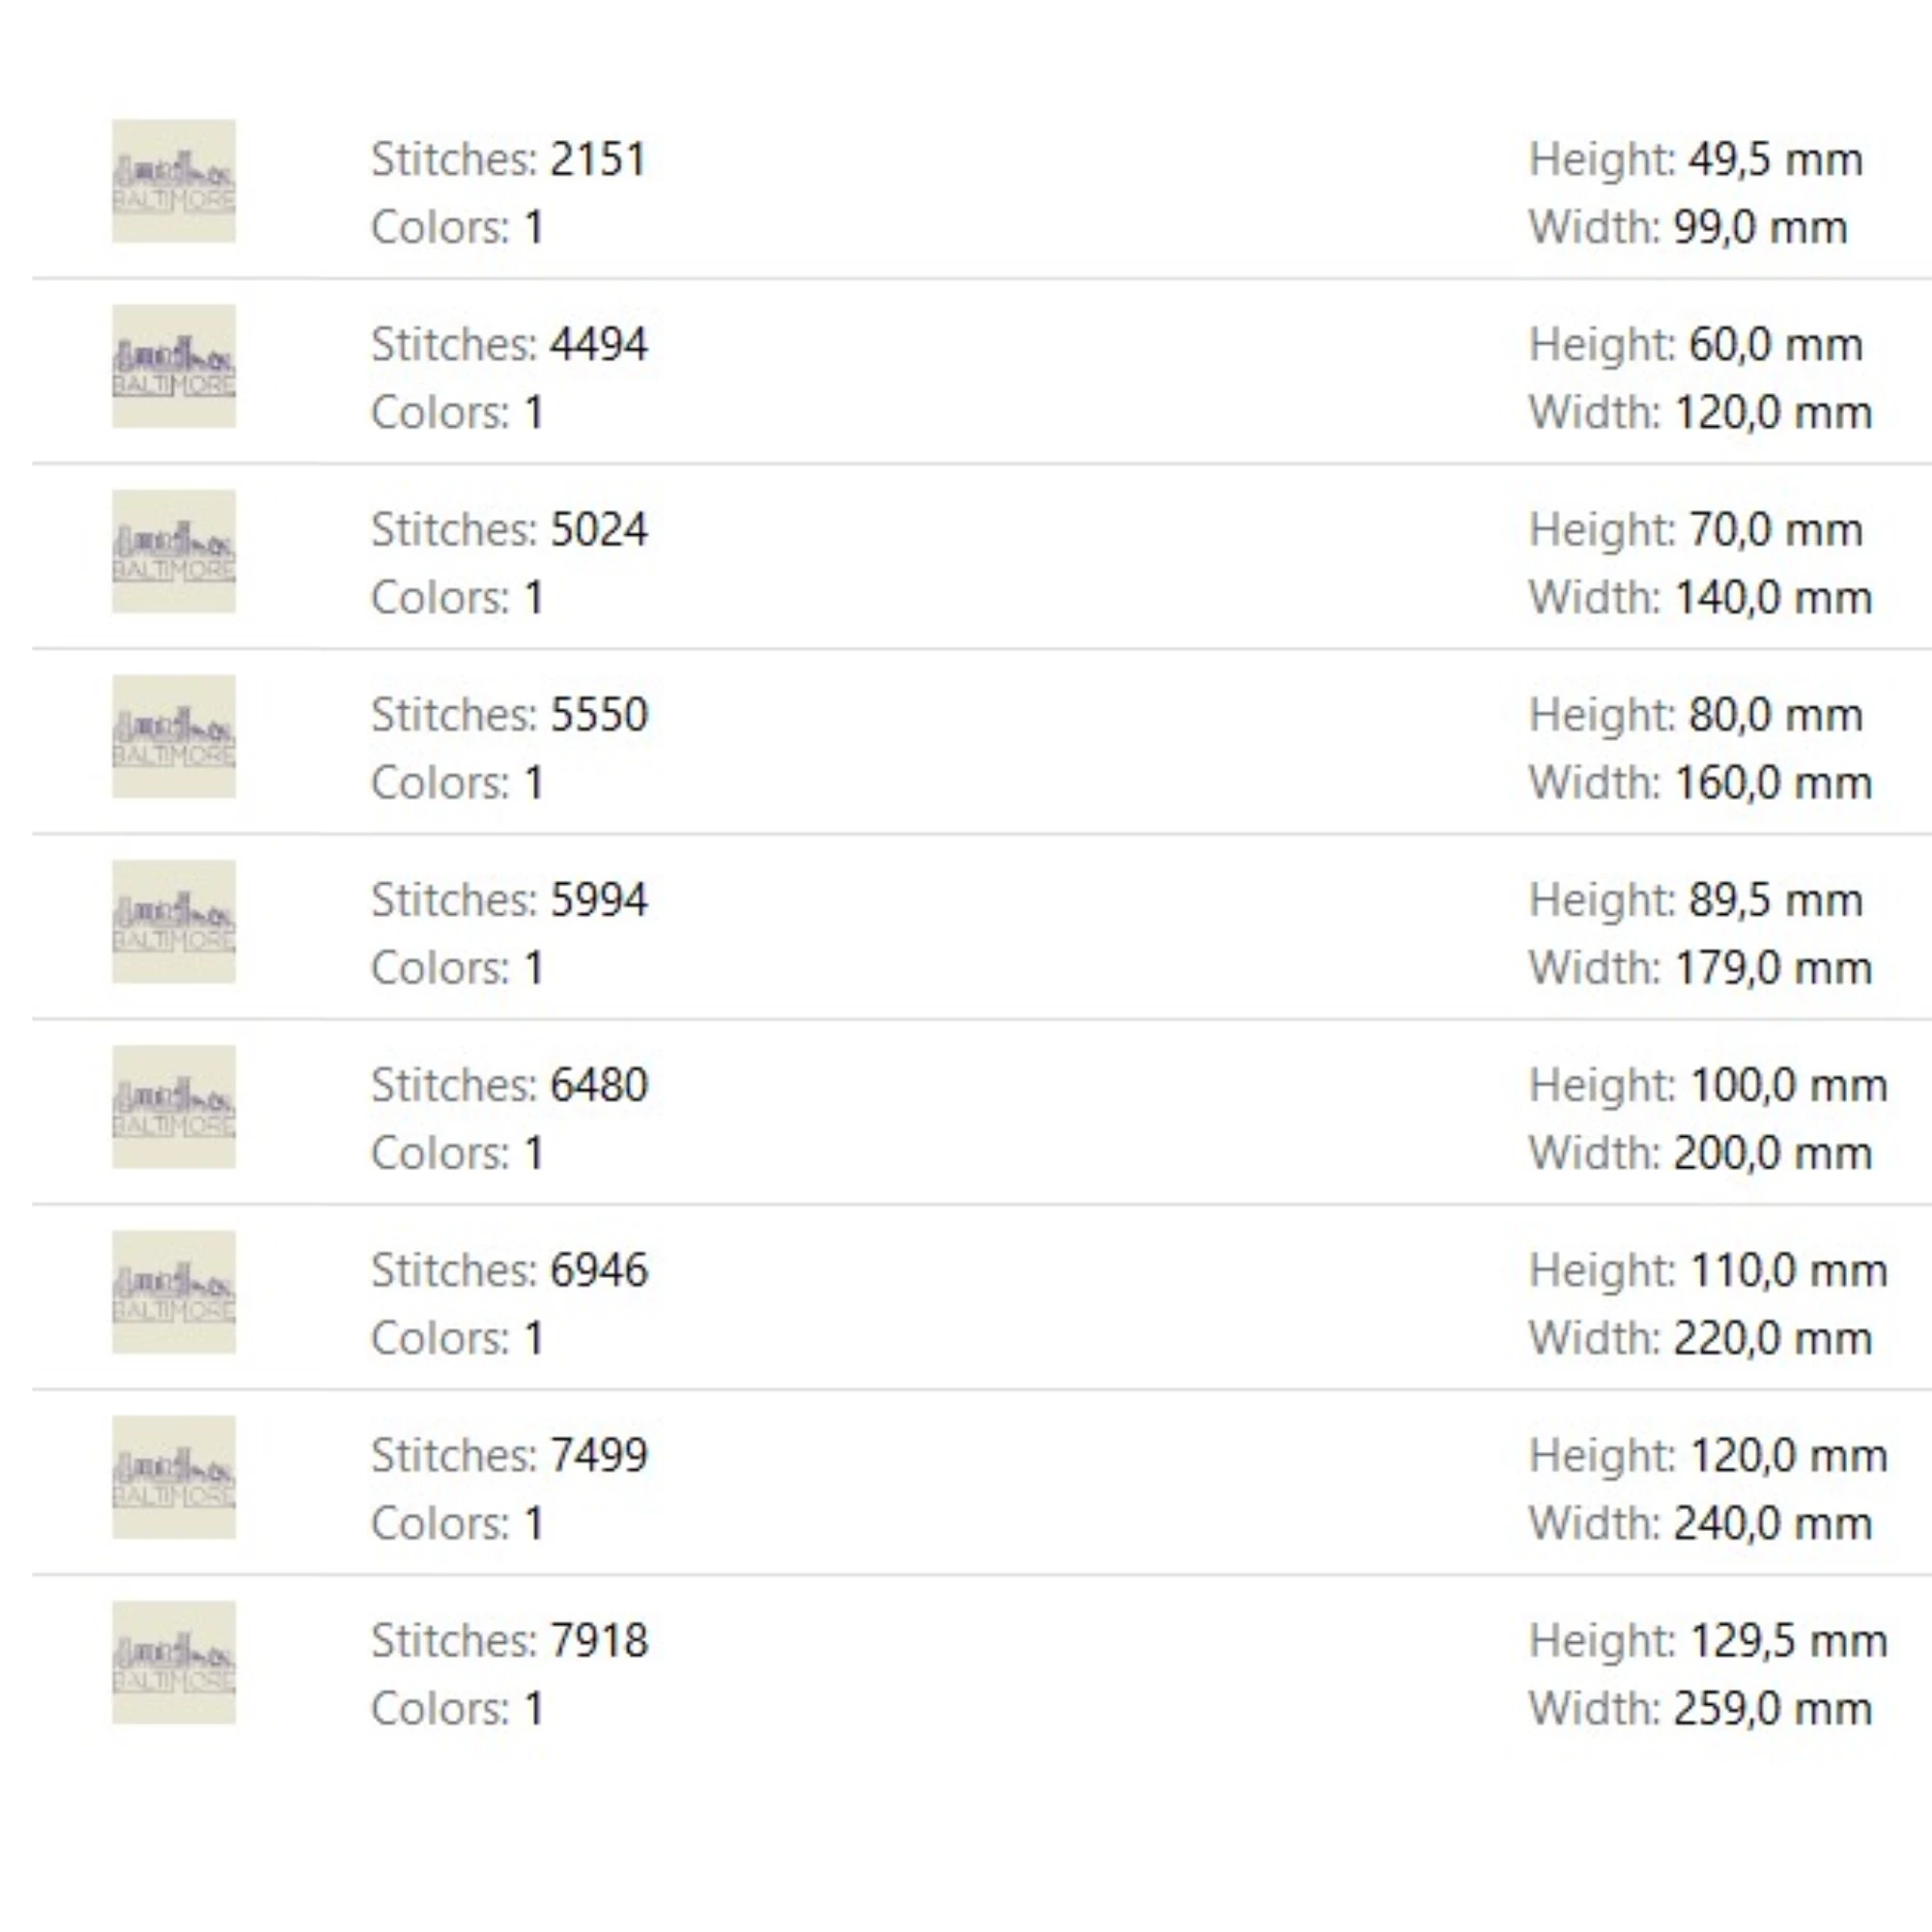Choose the Width: 200,0 mm entry
This screenshot has width=1932, height=1932.
[1700, 1153]
